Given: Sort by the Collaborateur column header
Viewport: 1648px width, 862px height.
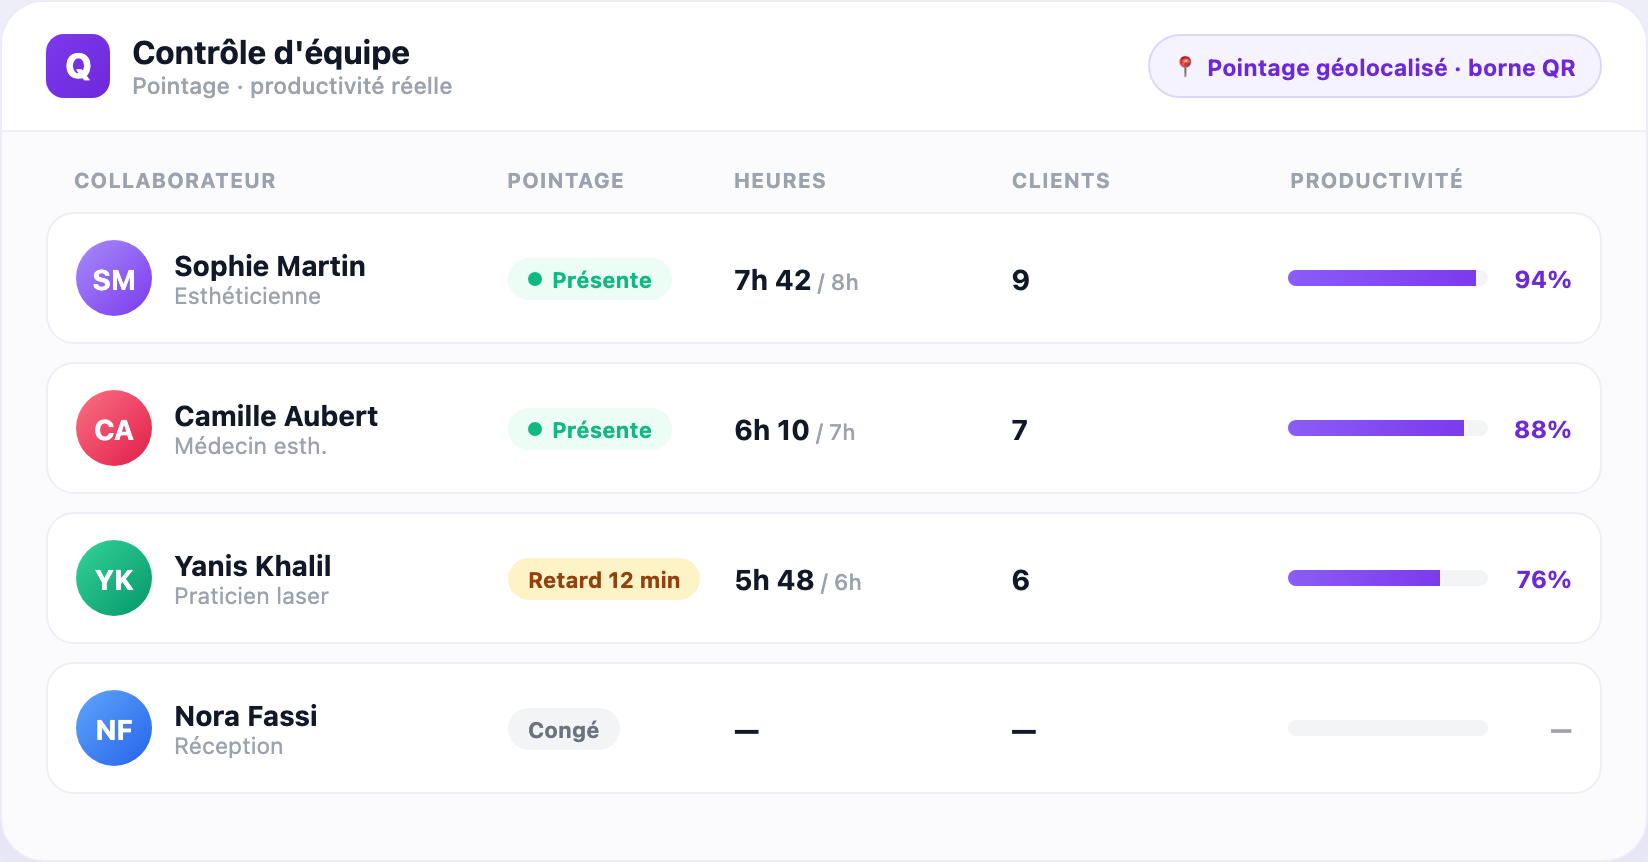Looking at the screenshot, I should (x=175, y=181).
